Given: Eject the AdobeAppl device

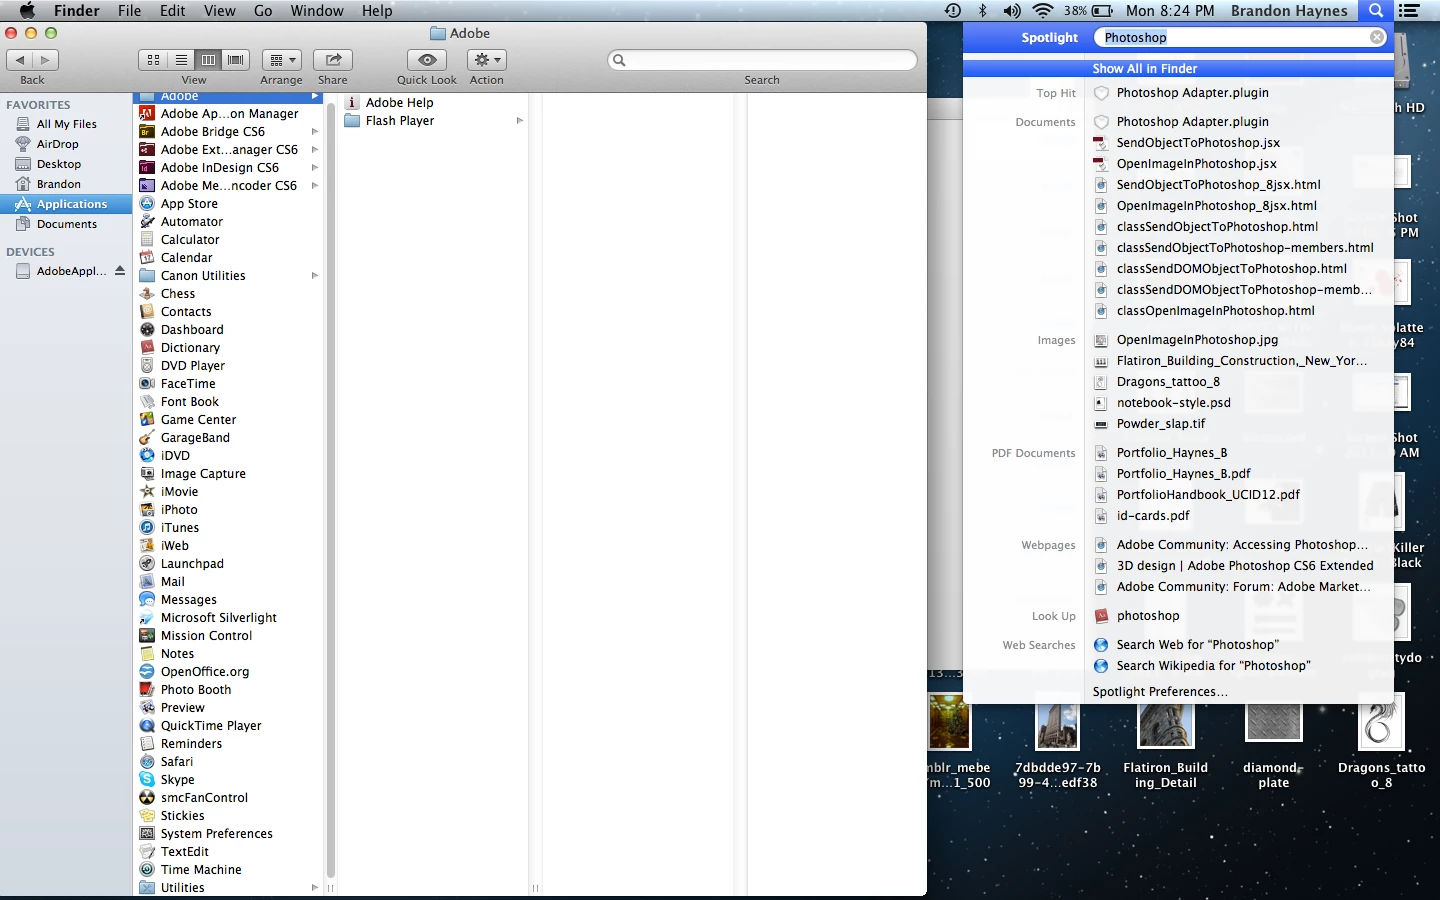Looking at the screenshot, I should 120,271.
